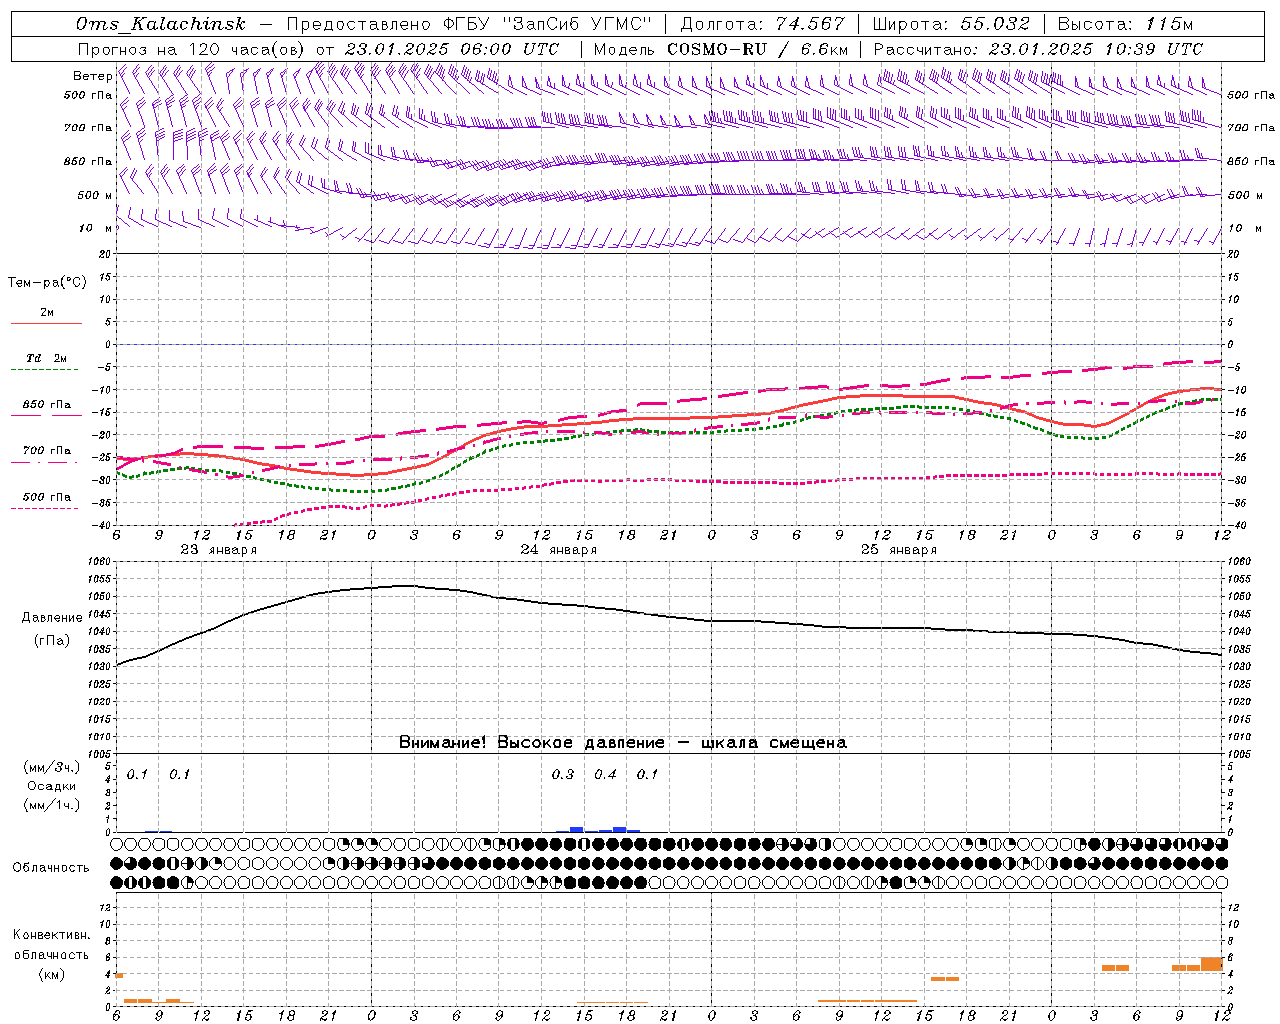1280x1024 pixels.
Task: Click the 25 января date label
Action: (898, 550)
